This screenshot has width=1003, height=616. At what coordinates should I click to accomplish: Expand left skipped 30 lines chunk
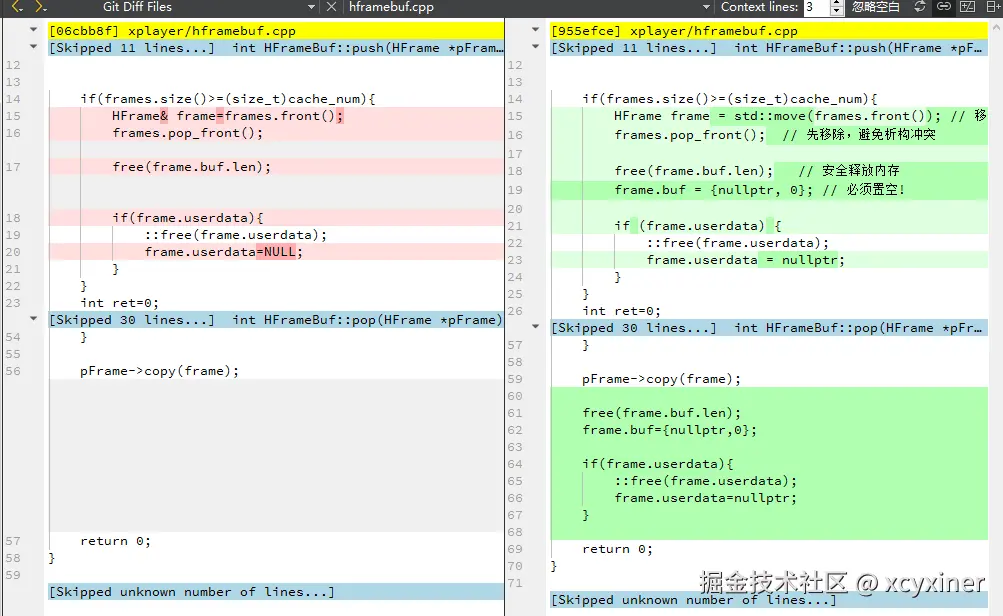click(x=33, y=318)
